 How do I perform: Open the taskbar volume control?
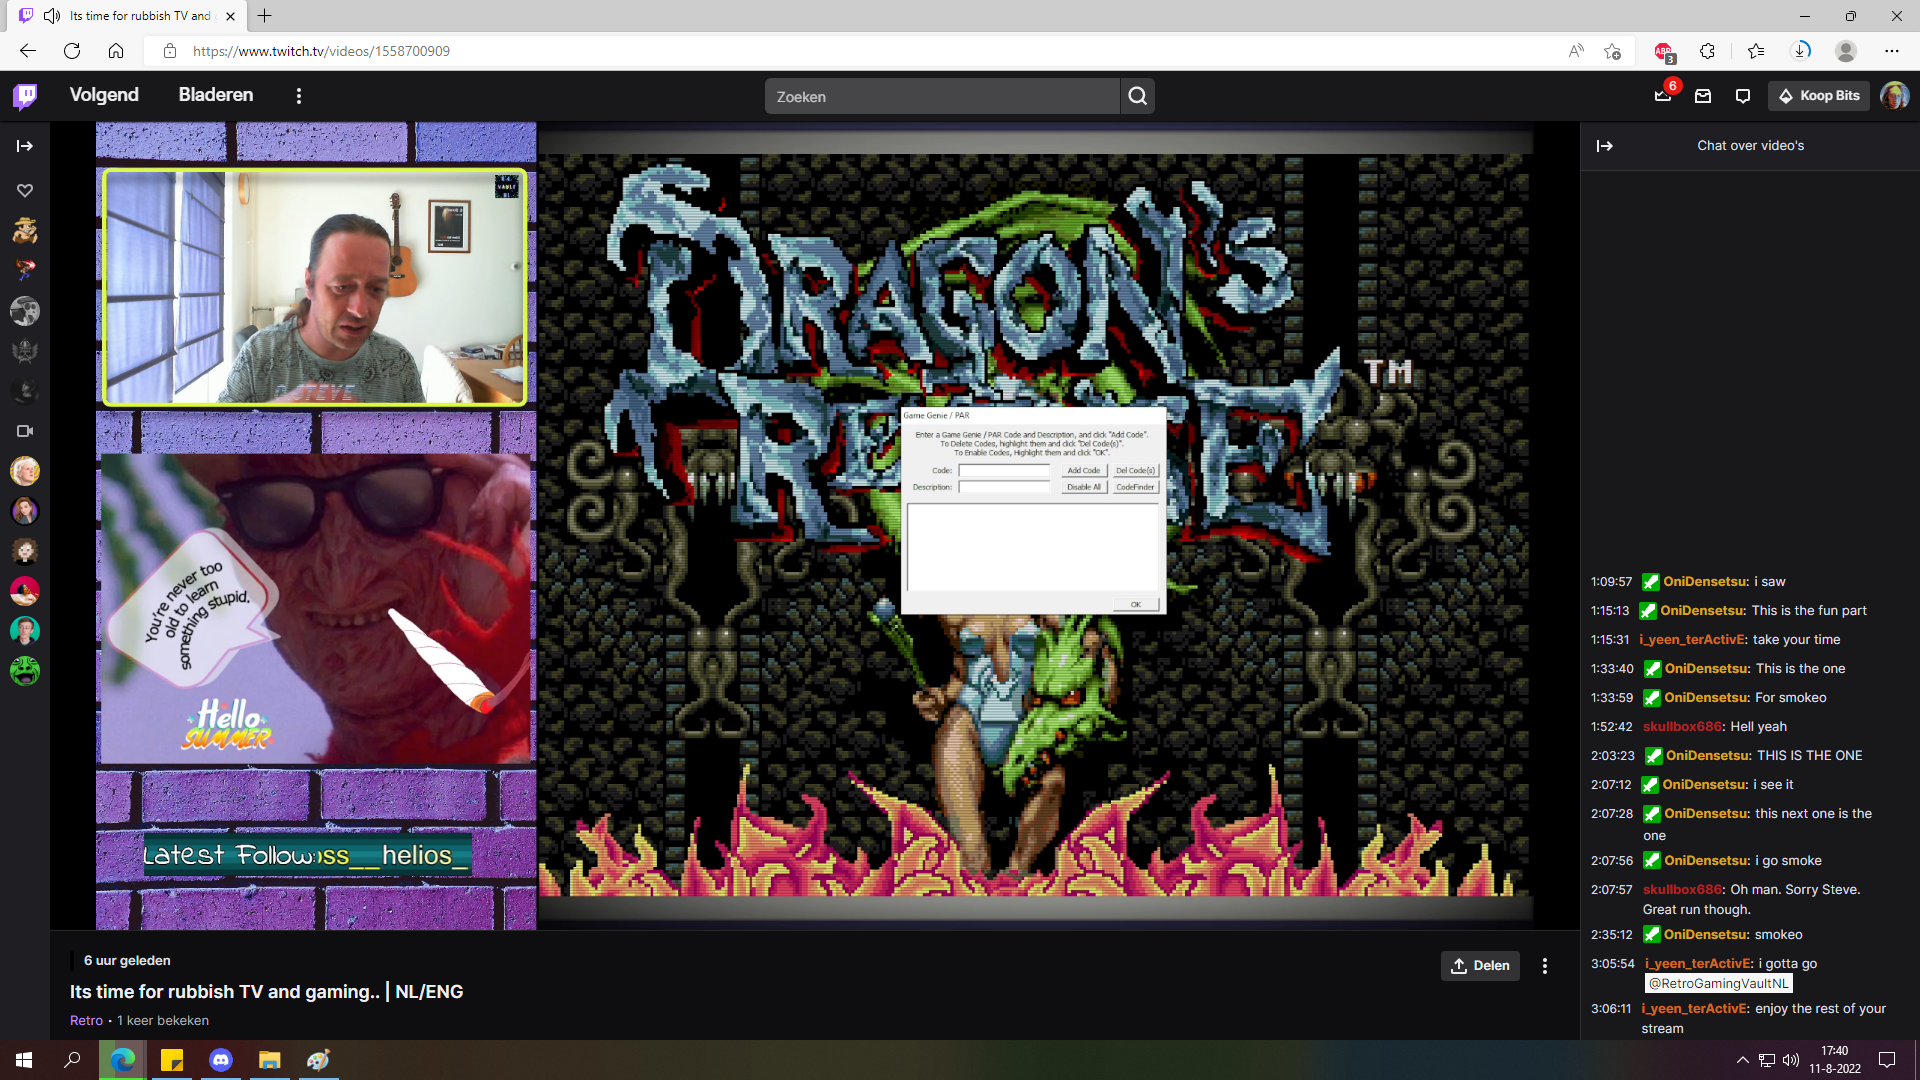pyautogui.click(x=1791, y=1060)
